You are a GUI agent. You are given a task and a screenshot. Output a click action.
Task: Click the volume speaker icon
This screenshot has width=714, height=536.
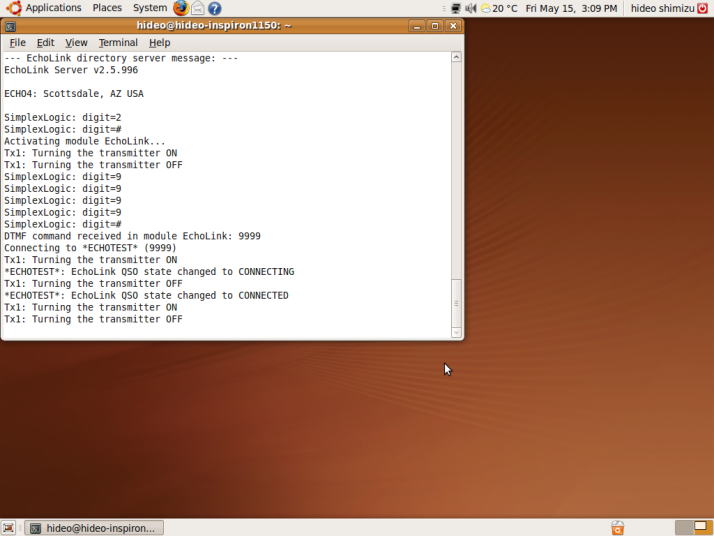[470, 8]
